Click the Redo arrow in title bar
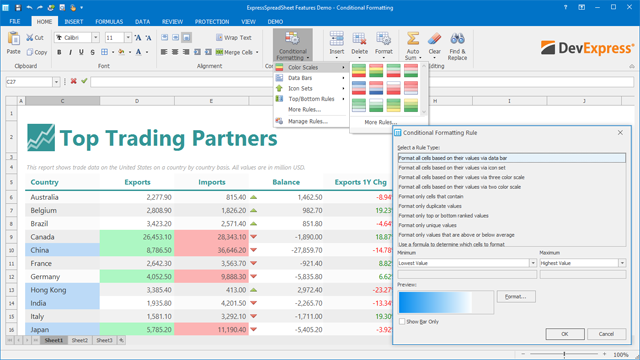Image resolution: width=640 pixels, height=360 pixels. click(x=40, y=8)
